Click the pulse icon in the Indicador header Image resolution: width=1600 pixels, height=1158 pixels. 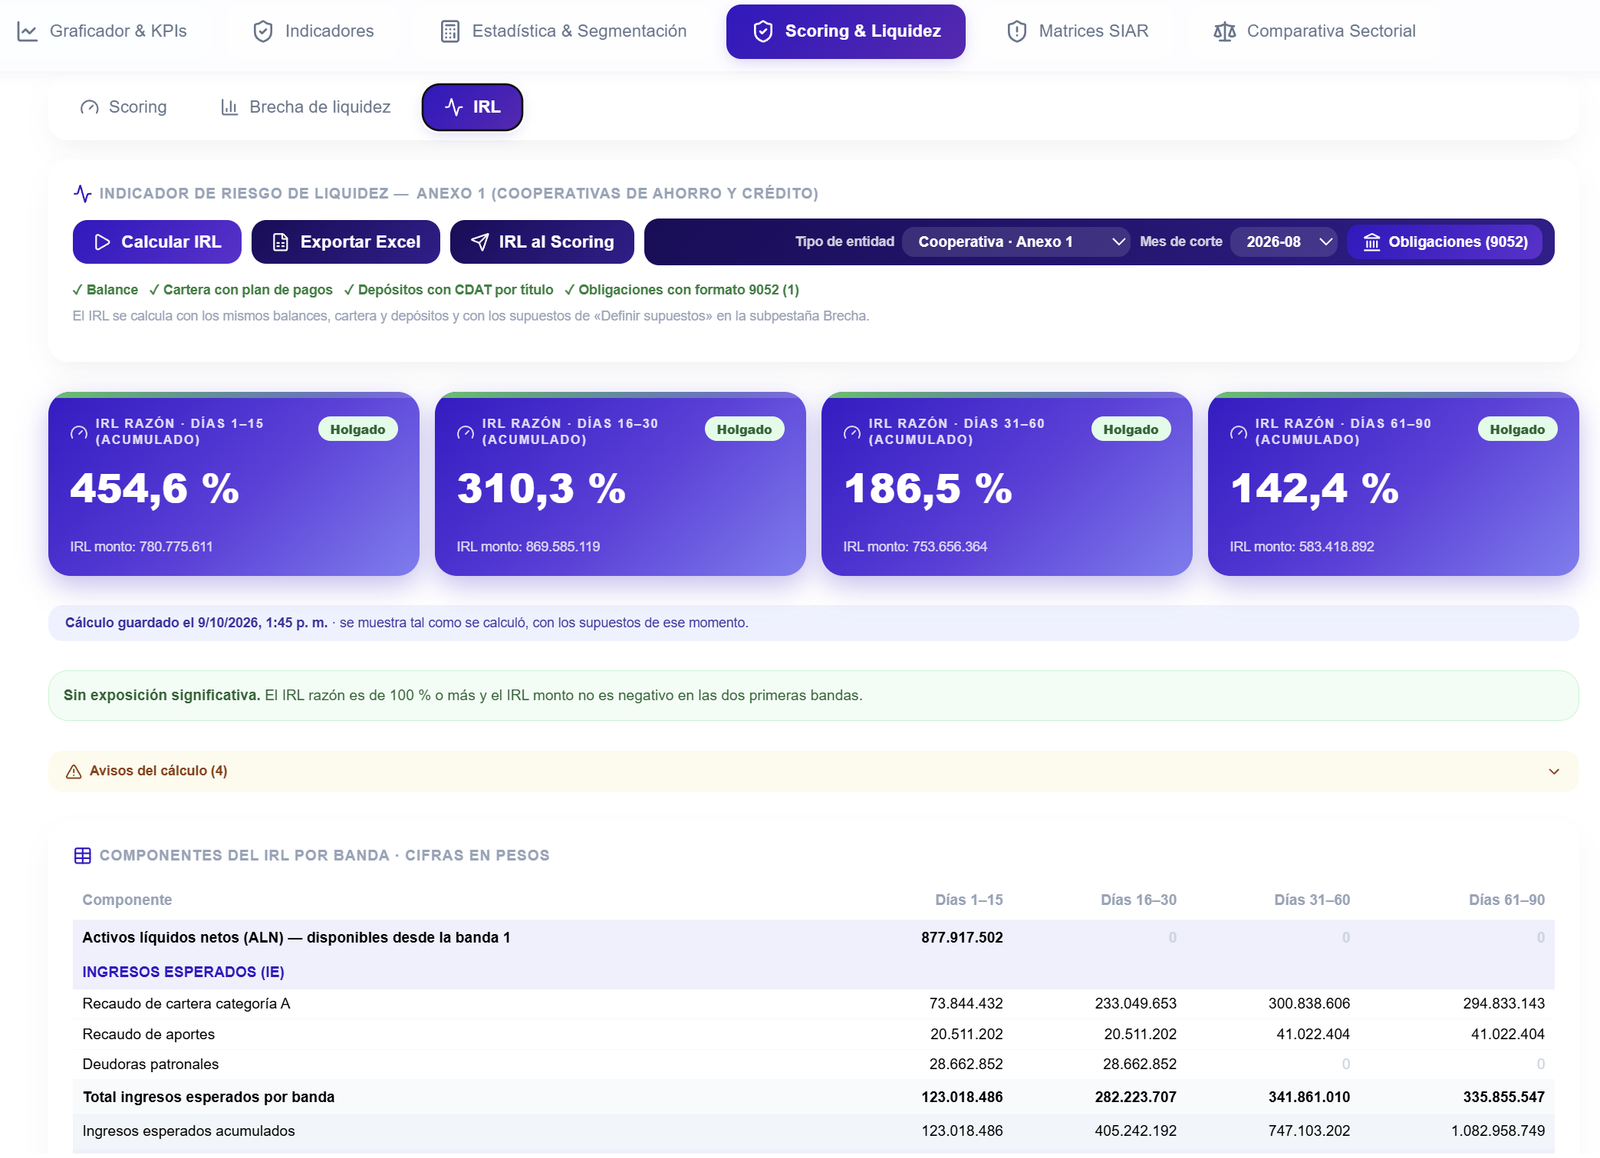[83, 193]
